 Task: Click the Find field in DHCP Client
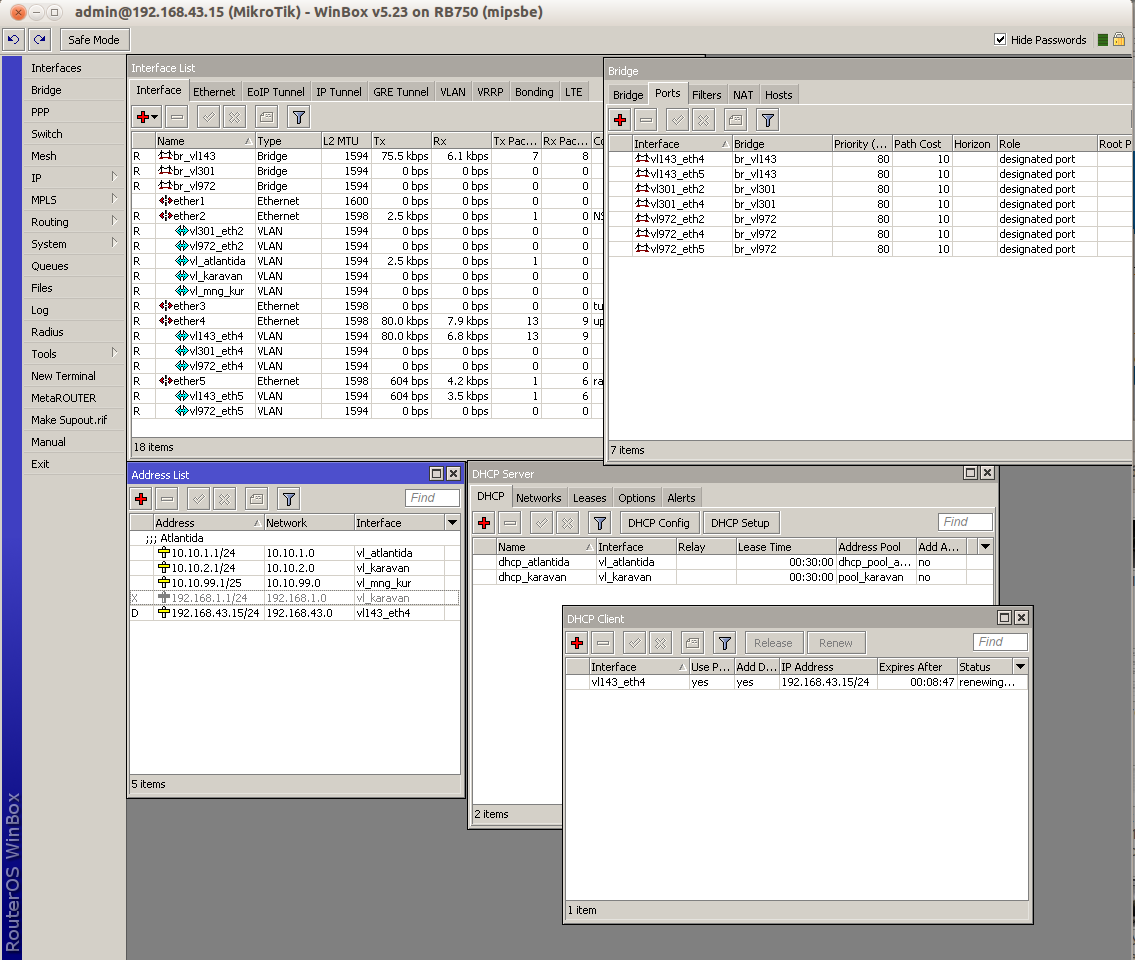(999, 642)
